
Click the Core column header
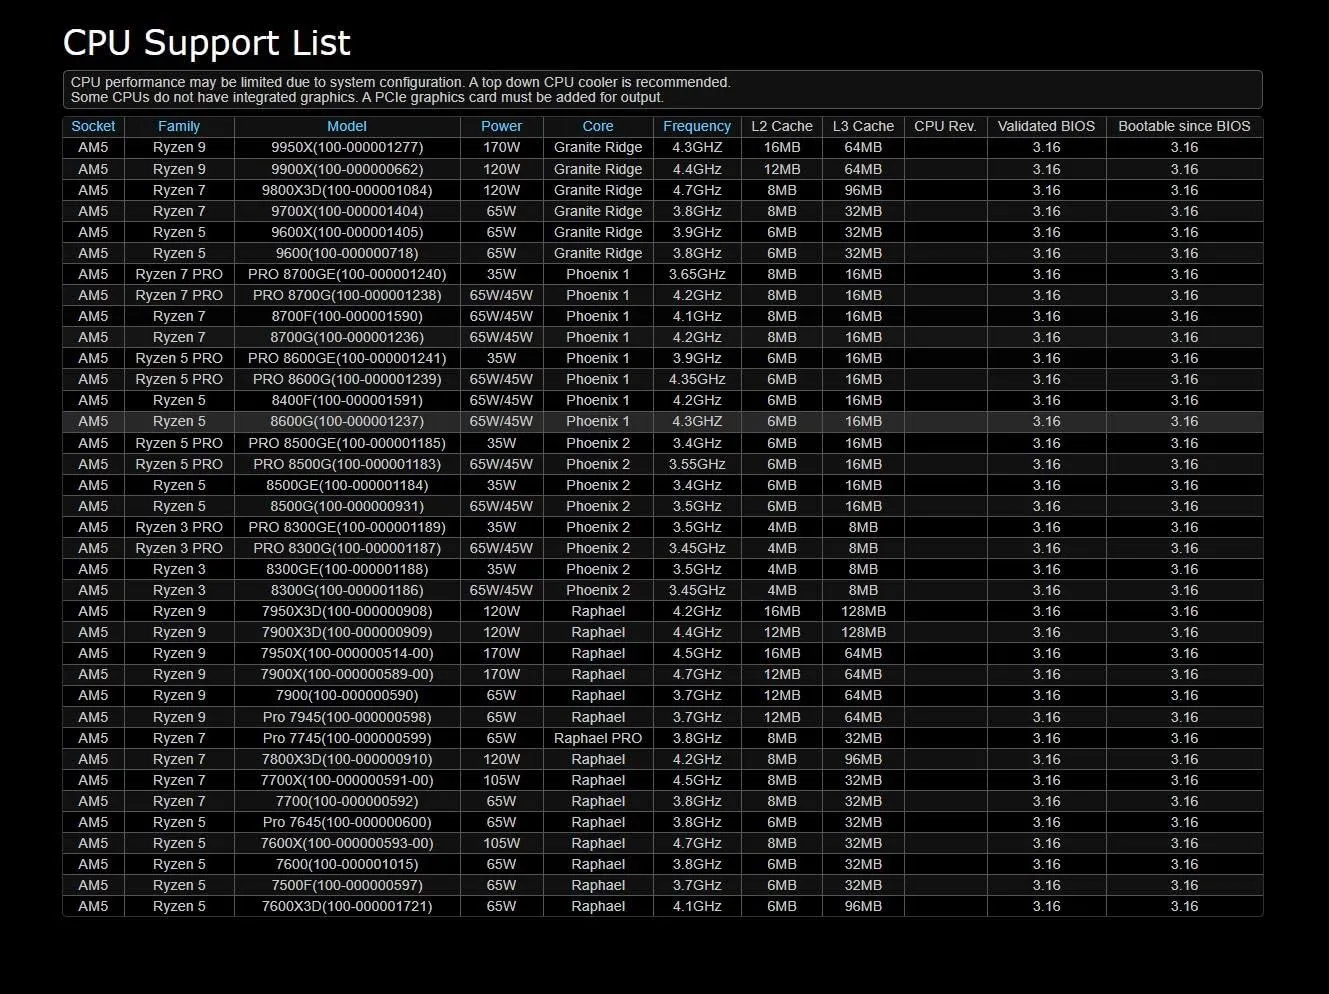coord(598,126)
